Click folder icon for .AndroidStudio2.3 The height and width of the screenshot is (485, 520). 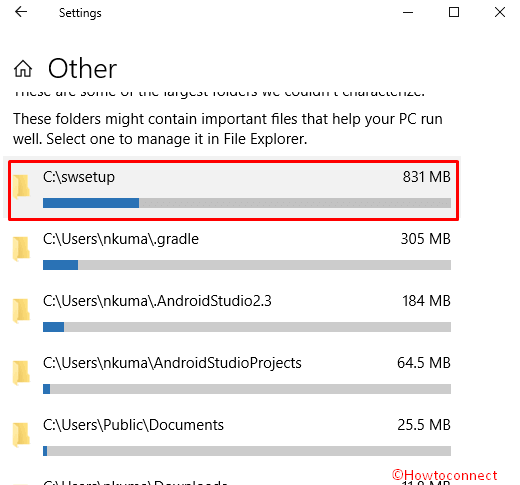point(21,311)
